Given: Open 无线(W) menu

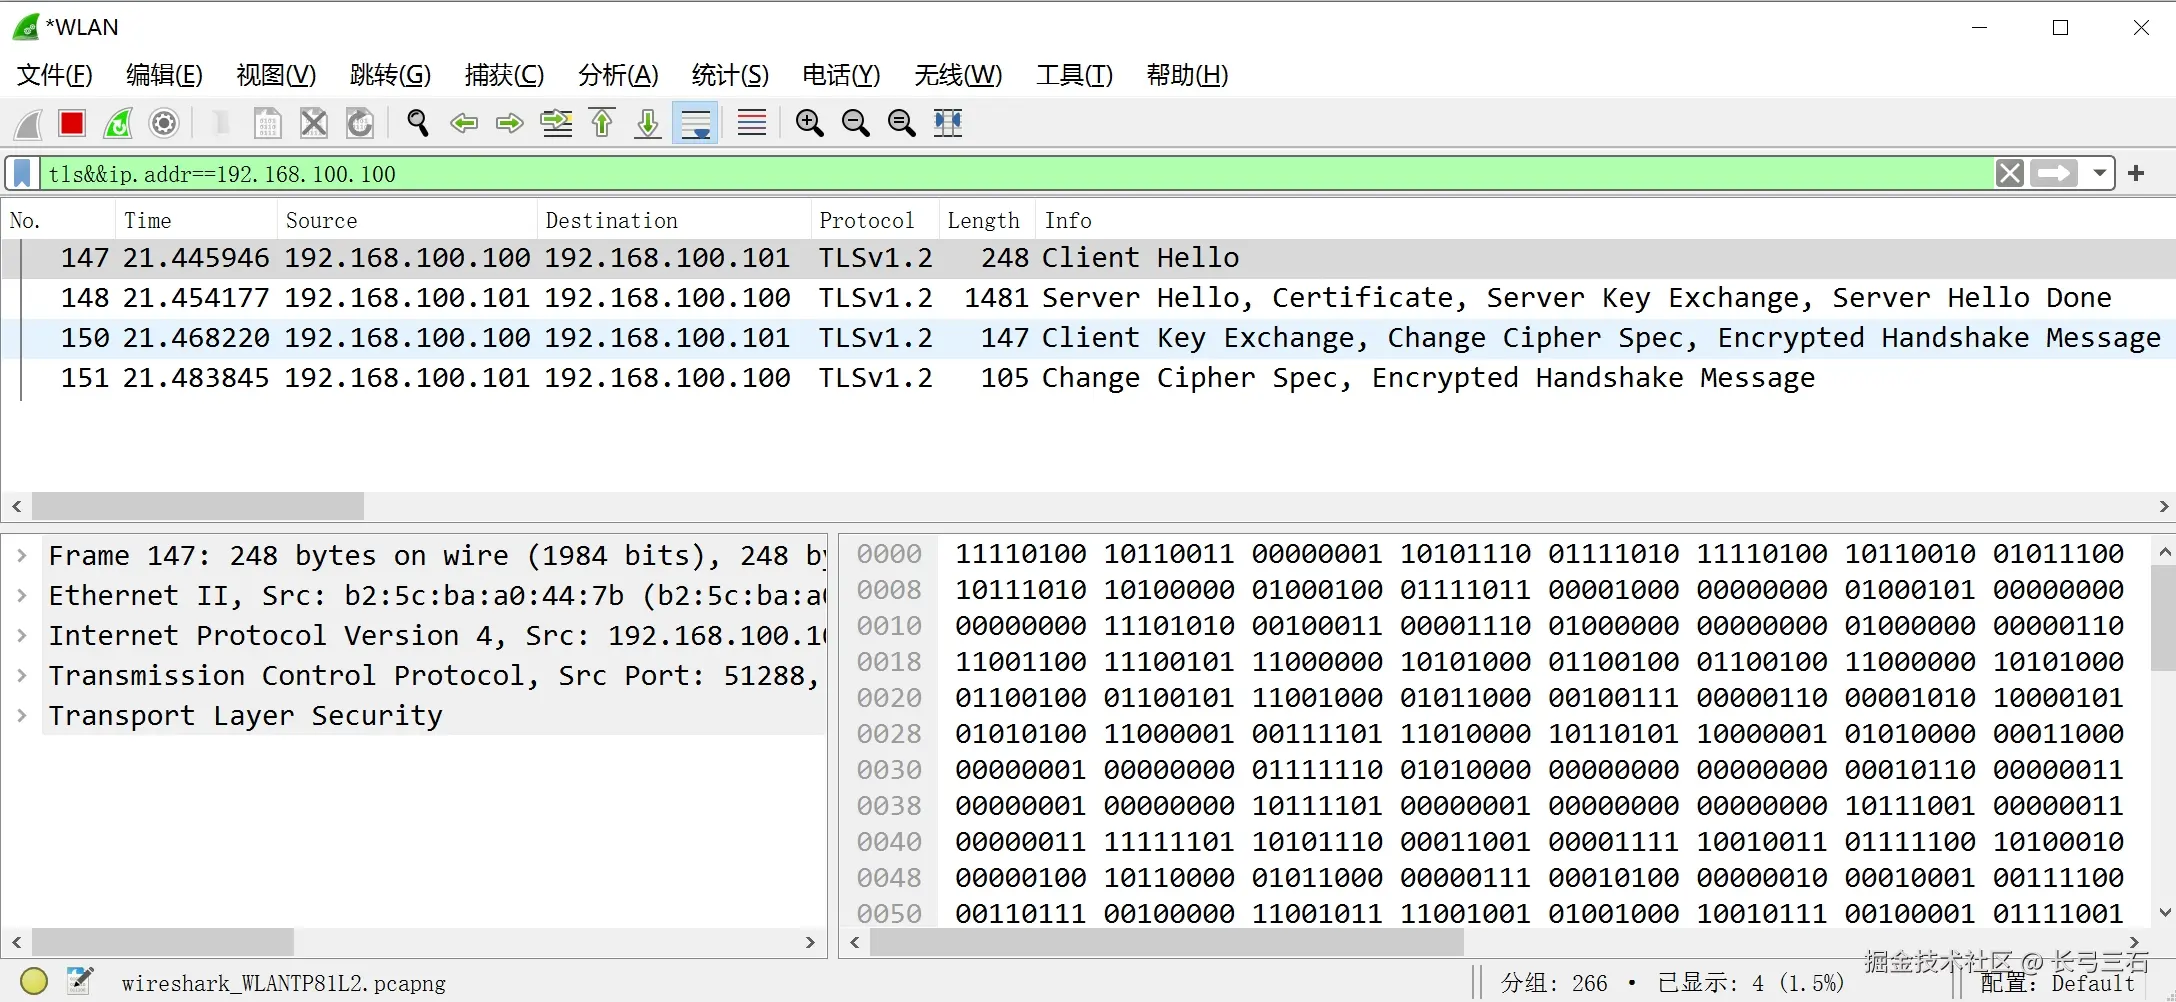Looking at the screenshot, I should (958, 75).
